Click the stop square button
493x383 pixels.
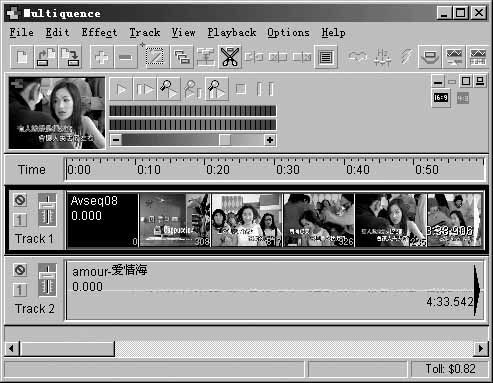pyautogui.click(x=241, y=89)
